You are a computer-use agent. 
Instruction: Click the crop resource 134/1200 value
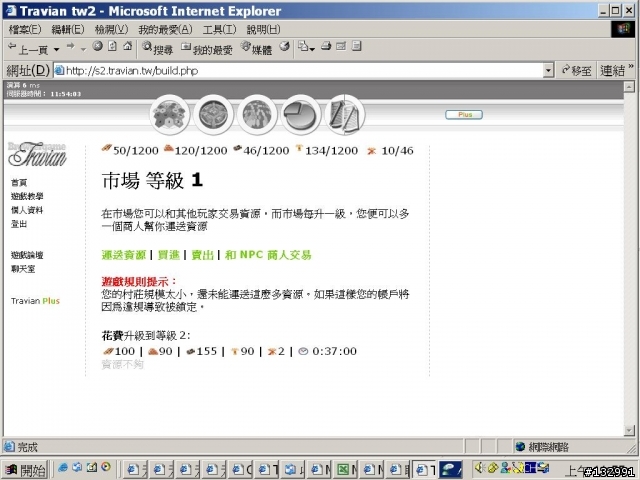[x=331, y=151]
